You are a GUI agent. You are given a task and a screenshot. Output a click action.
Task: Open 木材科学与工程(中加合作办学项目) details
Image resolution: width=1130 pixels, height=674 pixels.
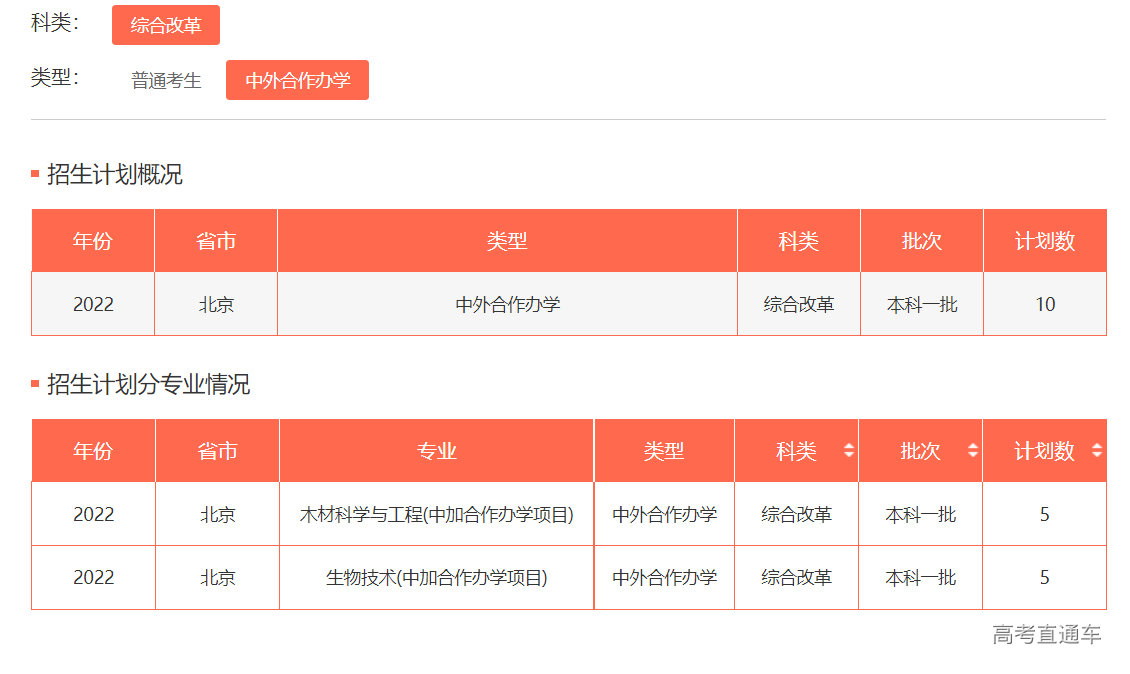(x=436, y=513)
